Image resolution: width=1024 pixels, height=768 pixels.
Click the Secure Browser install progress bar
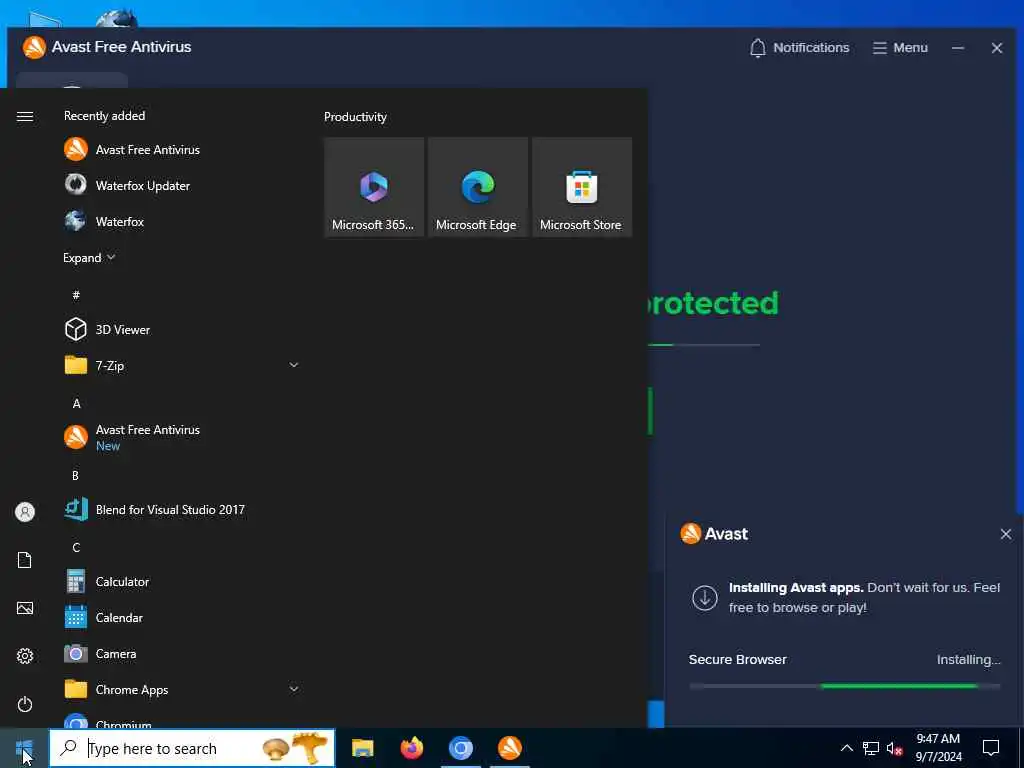tap(844, 686)
